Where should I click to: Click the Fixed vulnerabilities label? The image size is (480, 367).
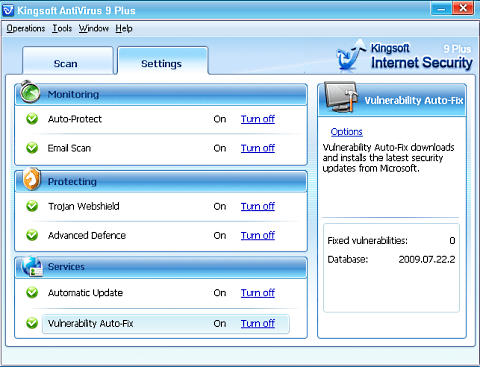pyautogui.click(x=367, y=241)
